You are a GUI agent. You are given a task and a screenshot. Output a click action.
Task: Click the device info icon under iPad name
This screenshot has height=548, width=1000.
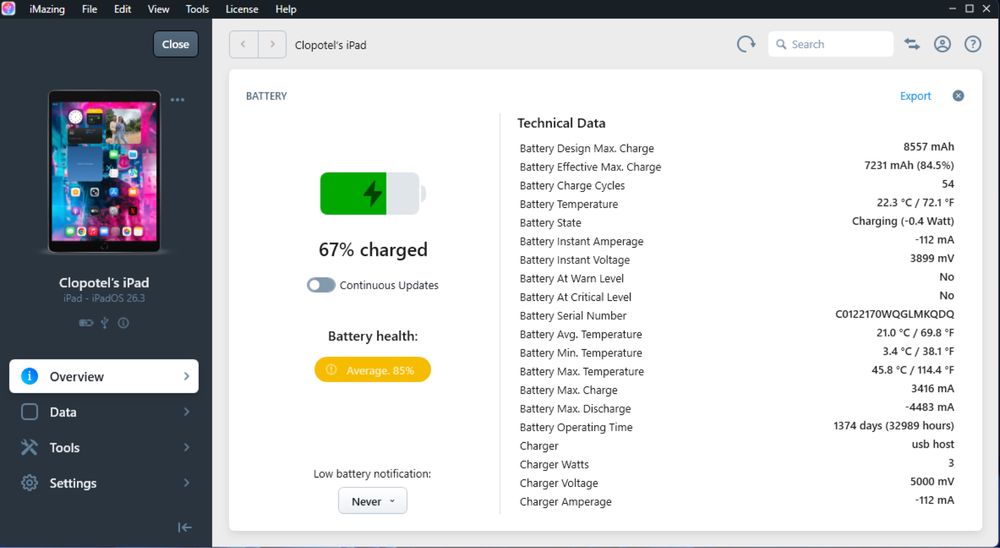124,323
